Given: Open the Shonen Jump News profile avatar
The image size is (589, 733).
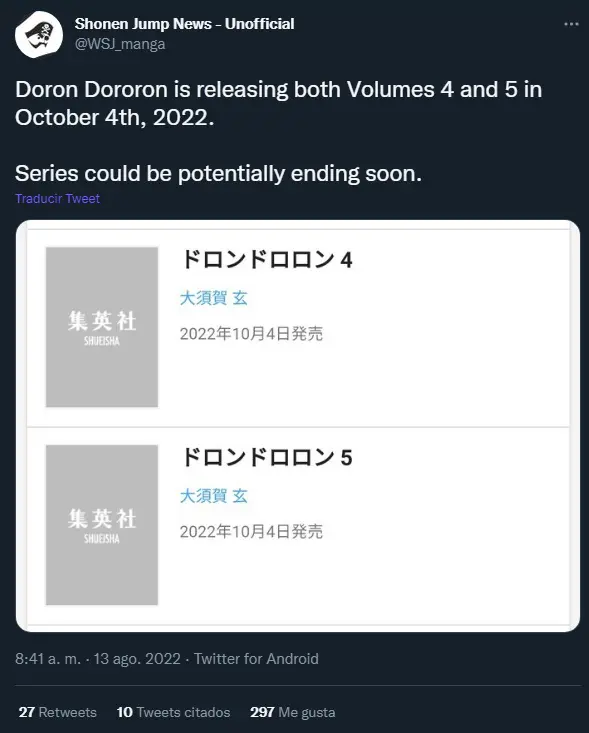Looking at the screenshot, I should pos(39,35).
